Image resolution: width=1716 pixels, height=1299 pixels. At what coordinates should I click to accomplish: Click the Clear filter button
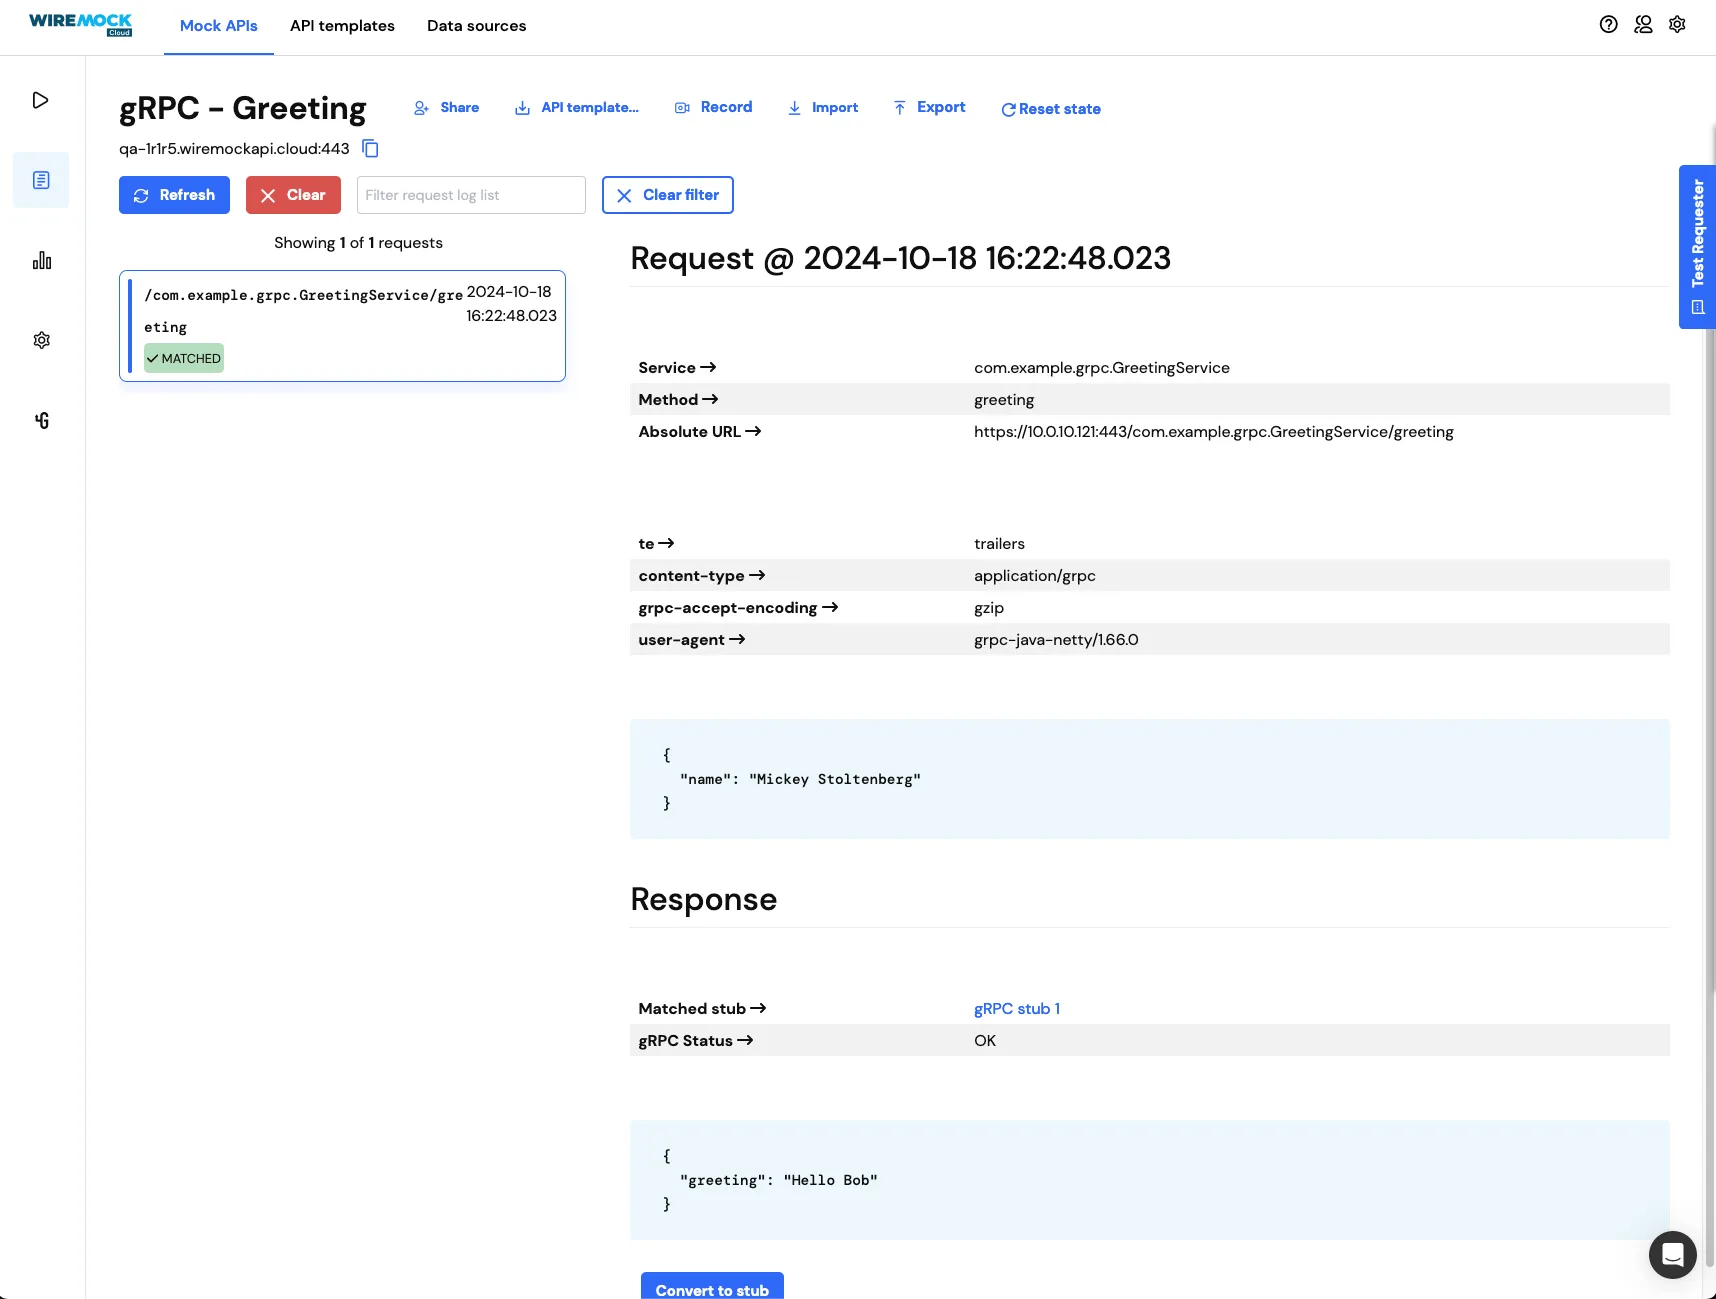[x=667, y=195]
